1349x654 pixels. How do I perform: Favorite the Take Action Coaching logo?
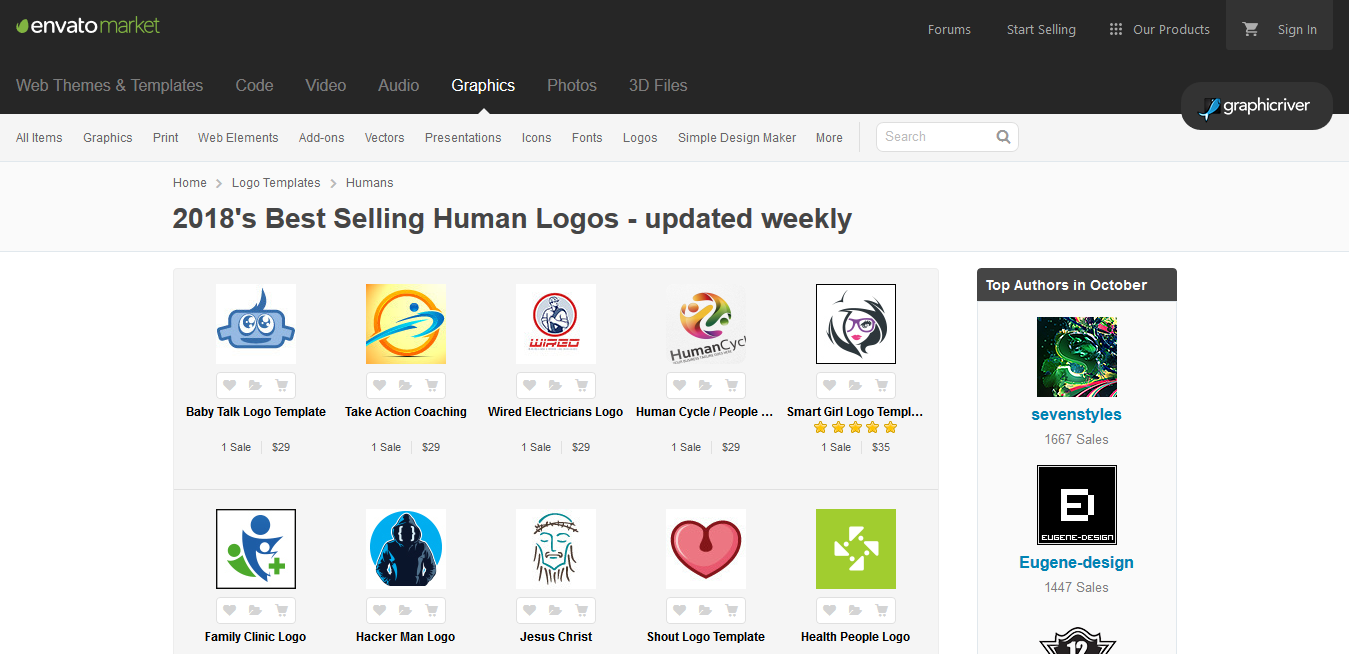point(380,386)
